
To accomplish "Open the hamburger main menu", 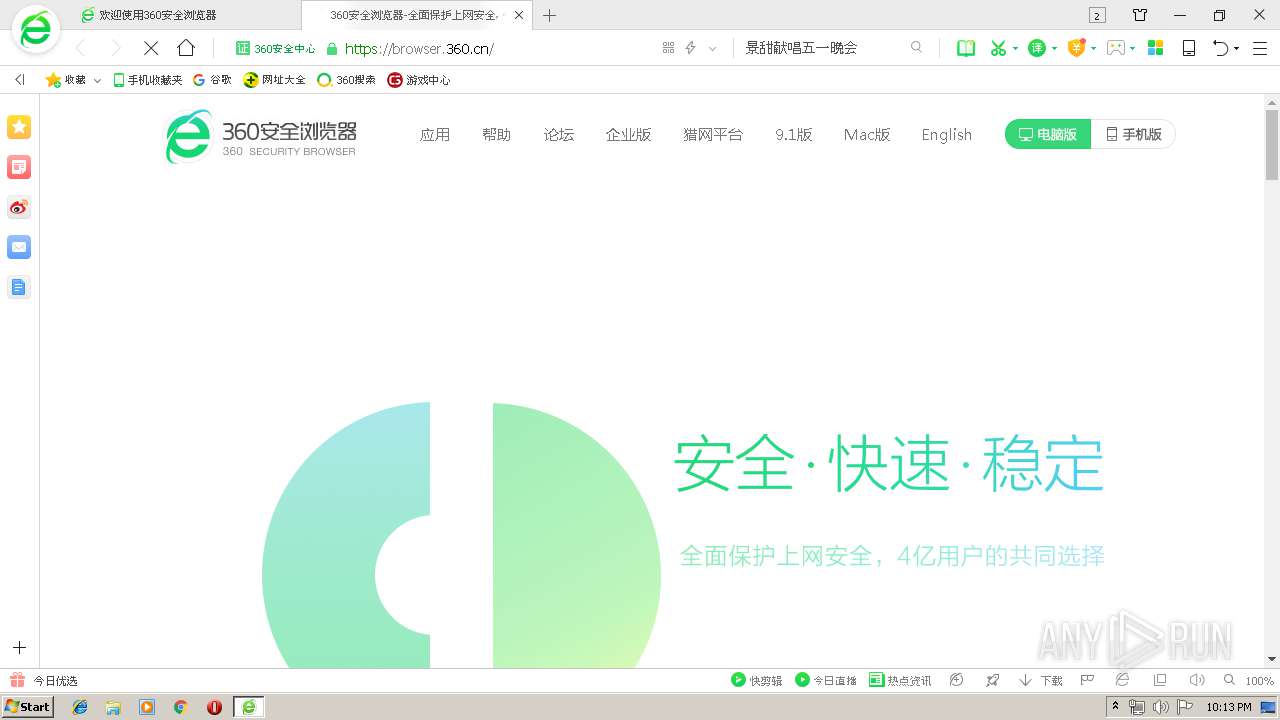I will point(1260,48).
